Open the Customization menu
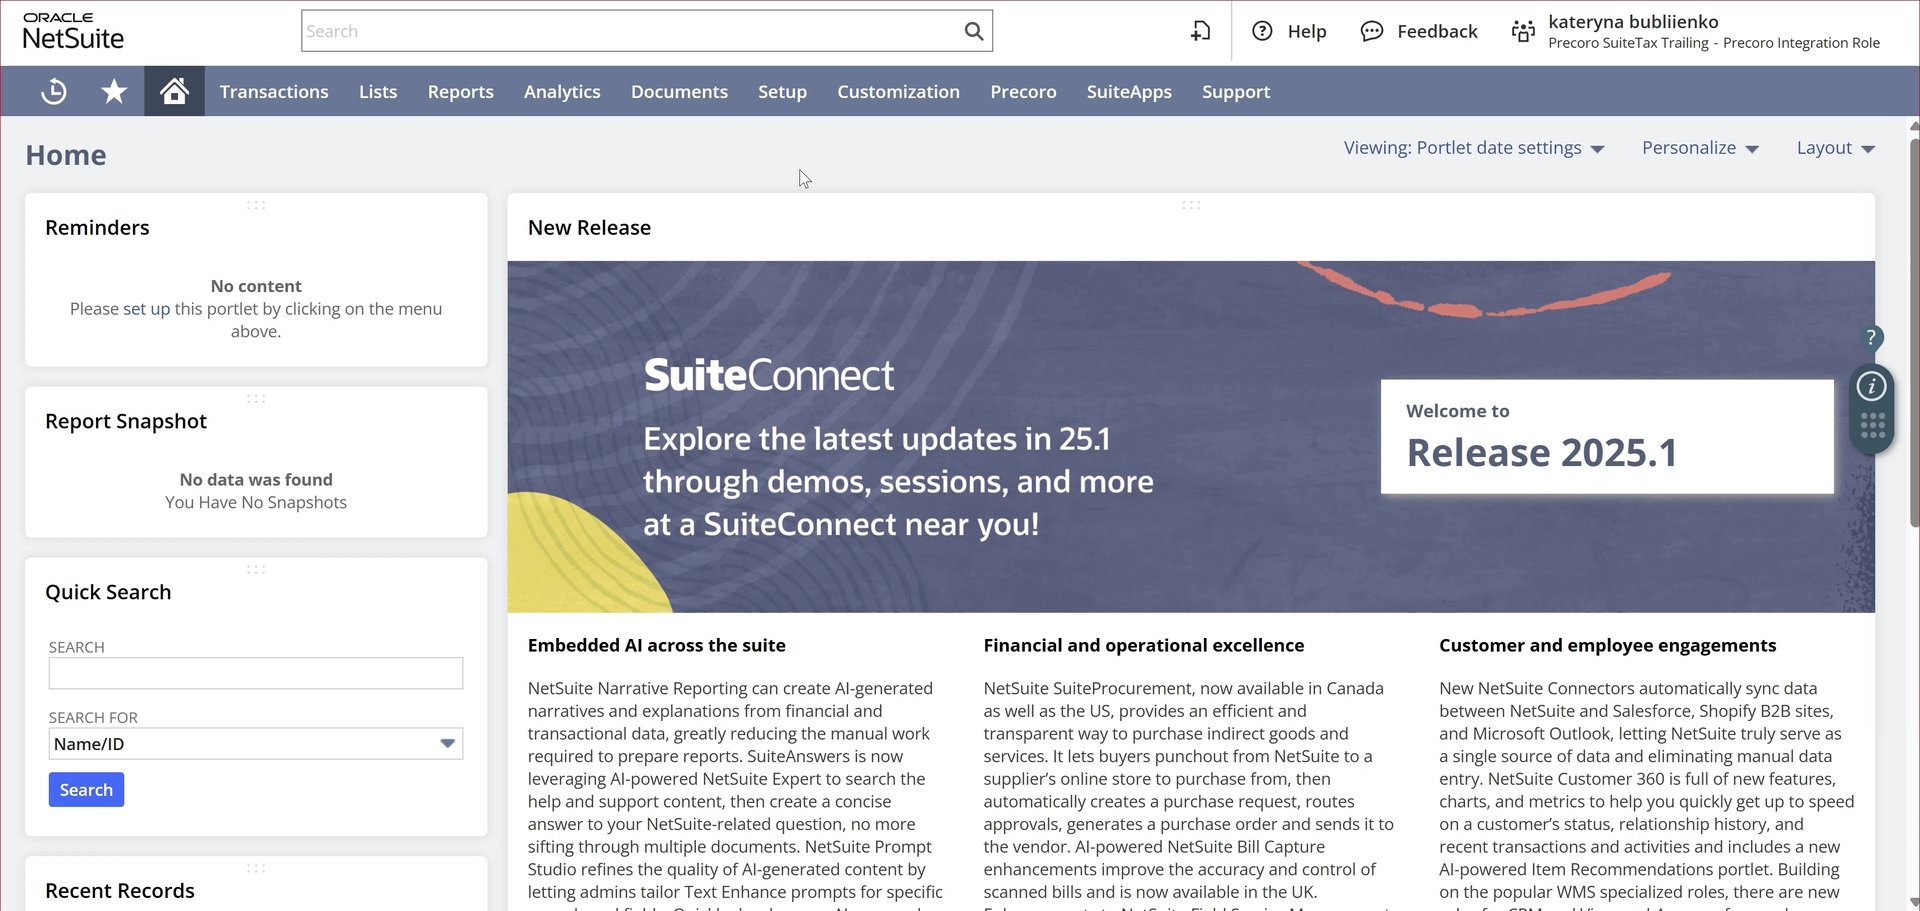Viewport: 1920px width, 911px height. tap(898, 91)
